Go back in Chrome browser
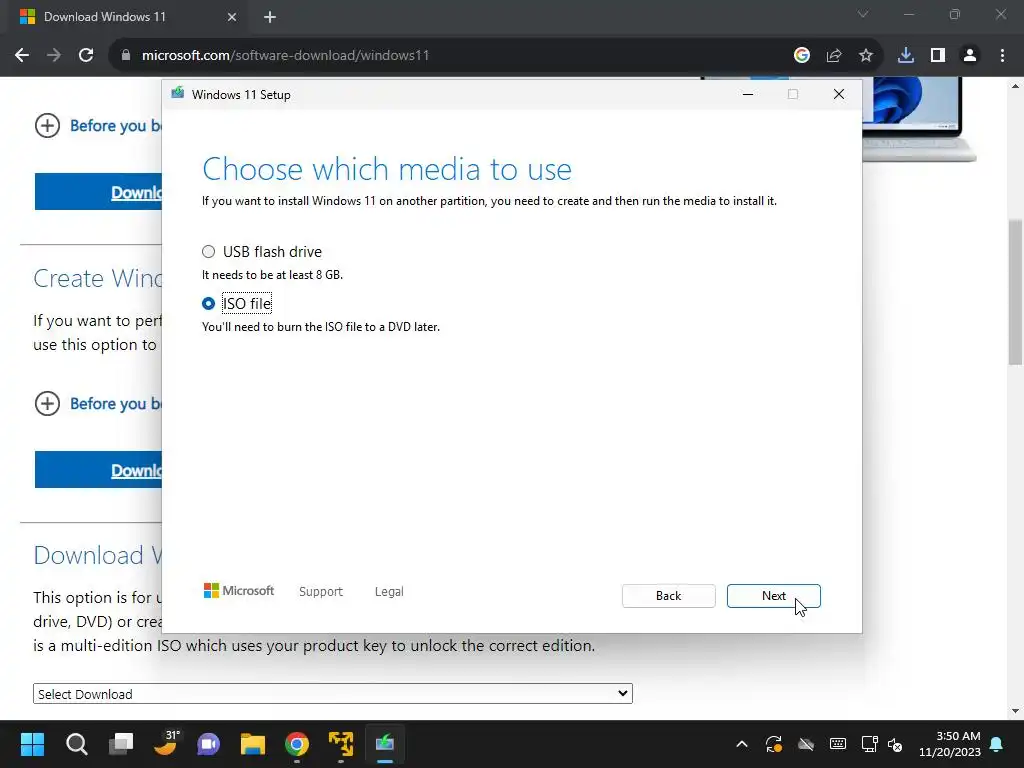This screenshot has height=768, width=1024. coord(22,56)
